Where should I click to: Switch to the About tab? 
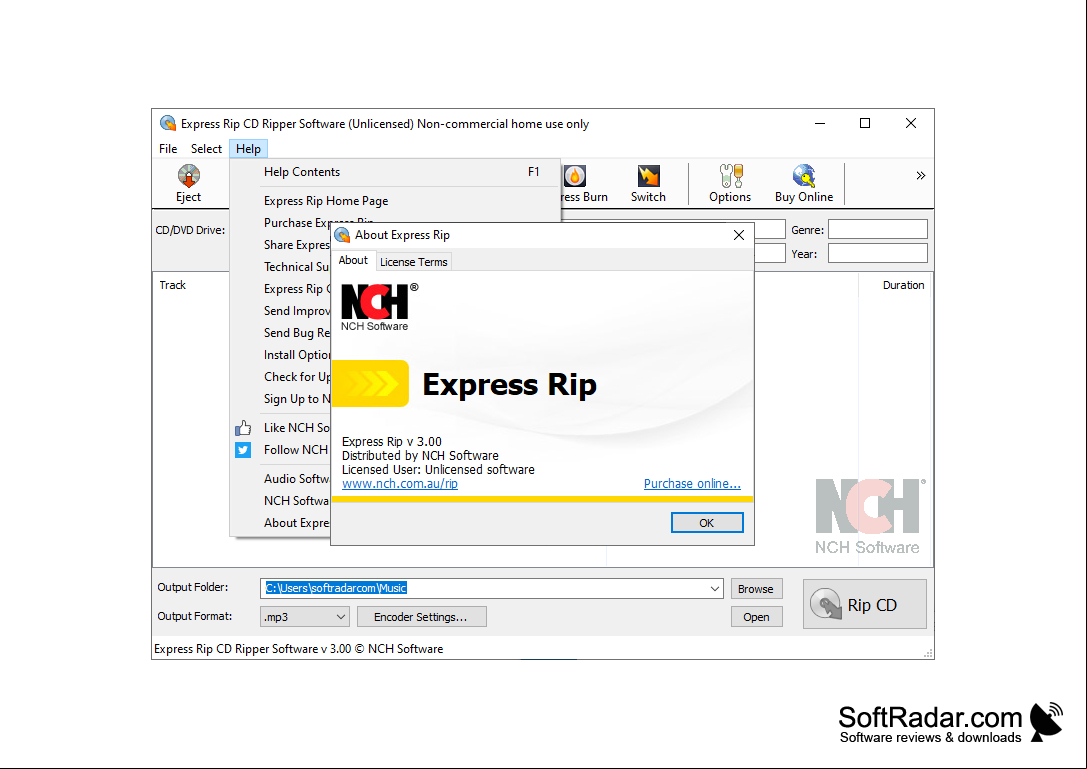(x=354, y=261)
